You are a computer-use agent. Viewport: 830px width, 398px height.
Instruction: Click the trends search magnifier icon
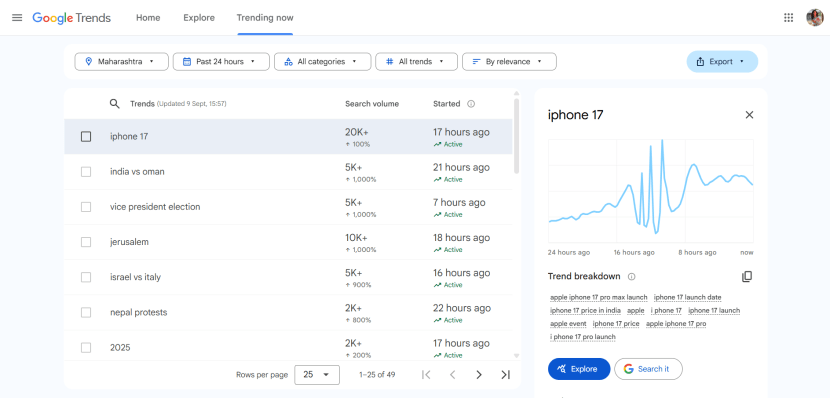point(114,104)
